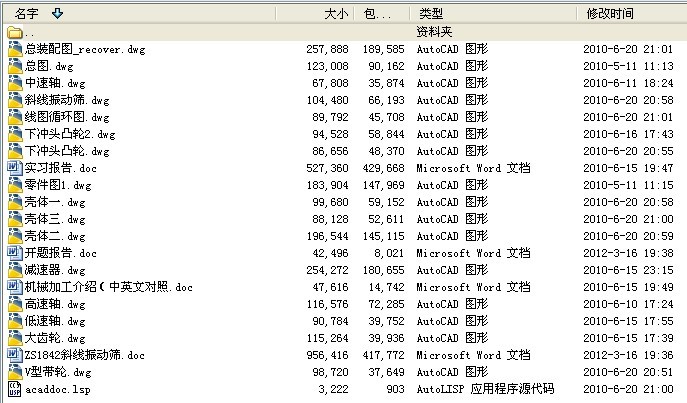Select the icon next to 壳体一.dwg

pos(15,202)
